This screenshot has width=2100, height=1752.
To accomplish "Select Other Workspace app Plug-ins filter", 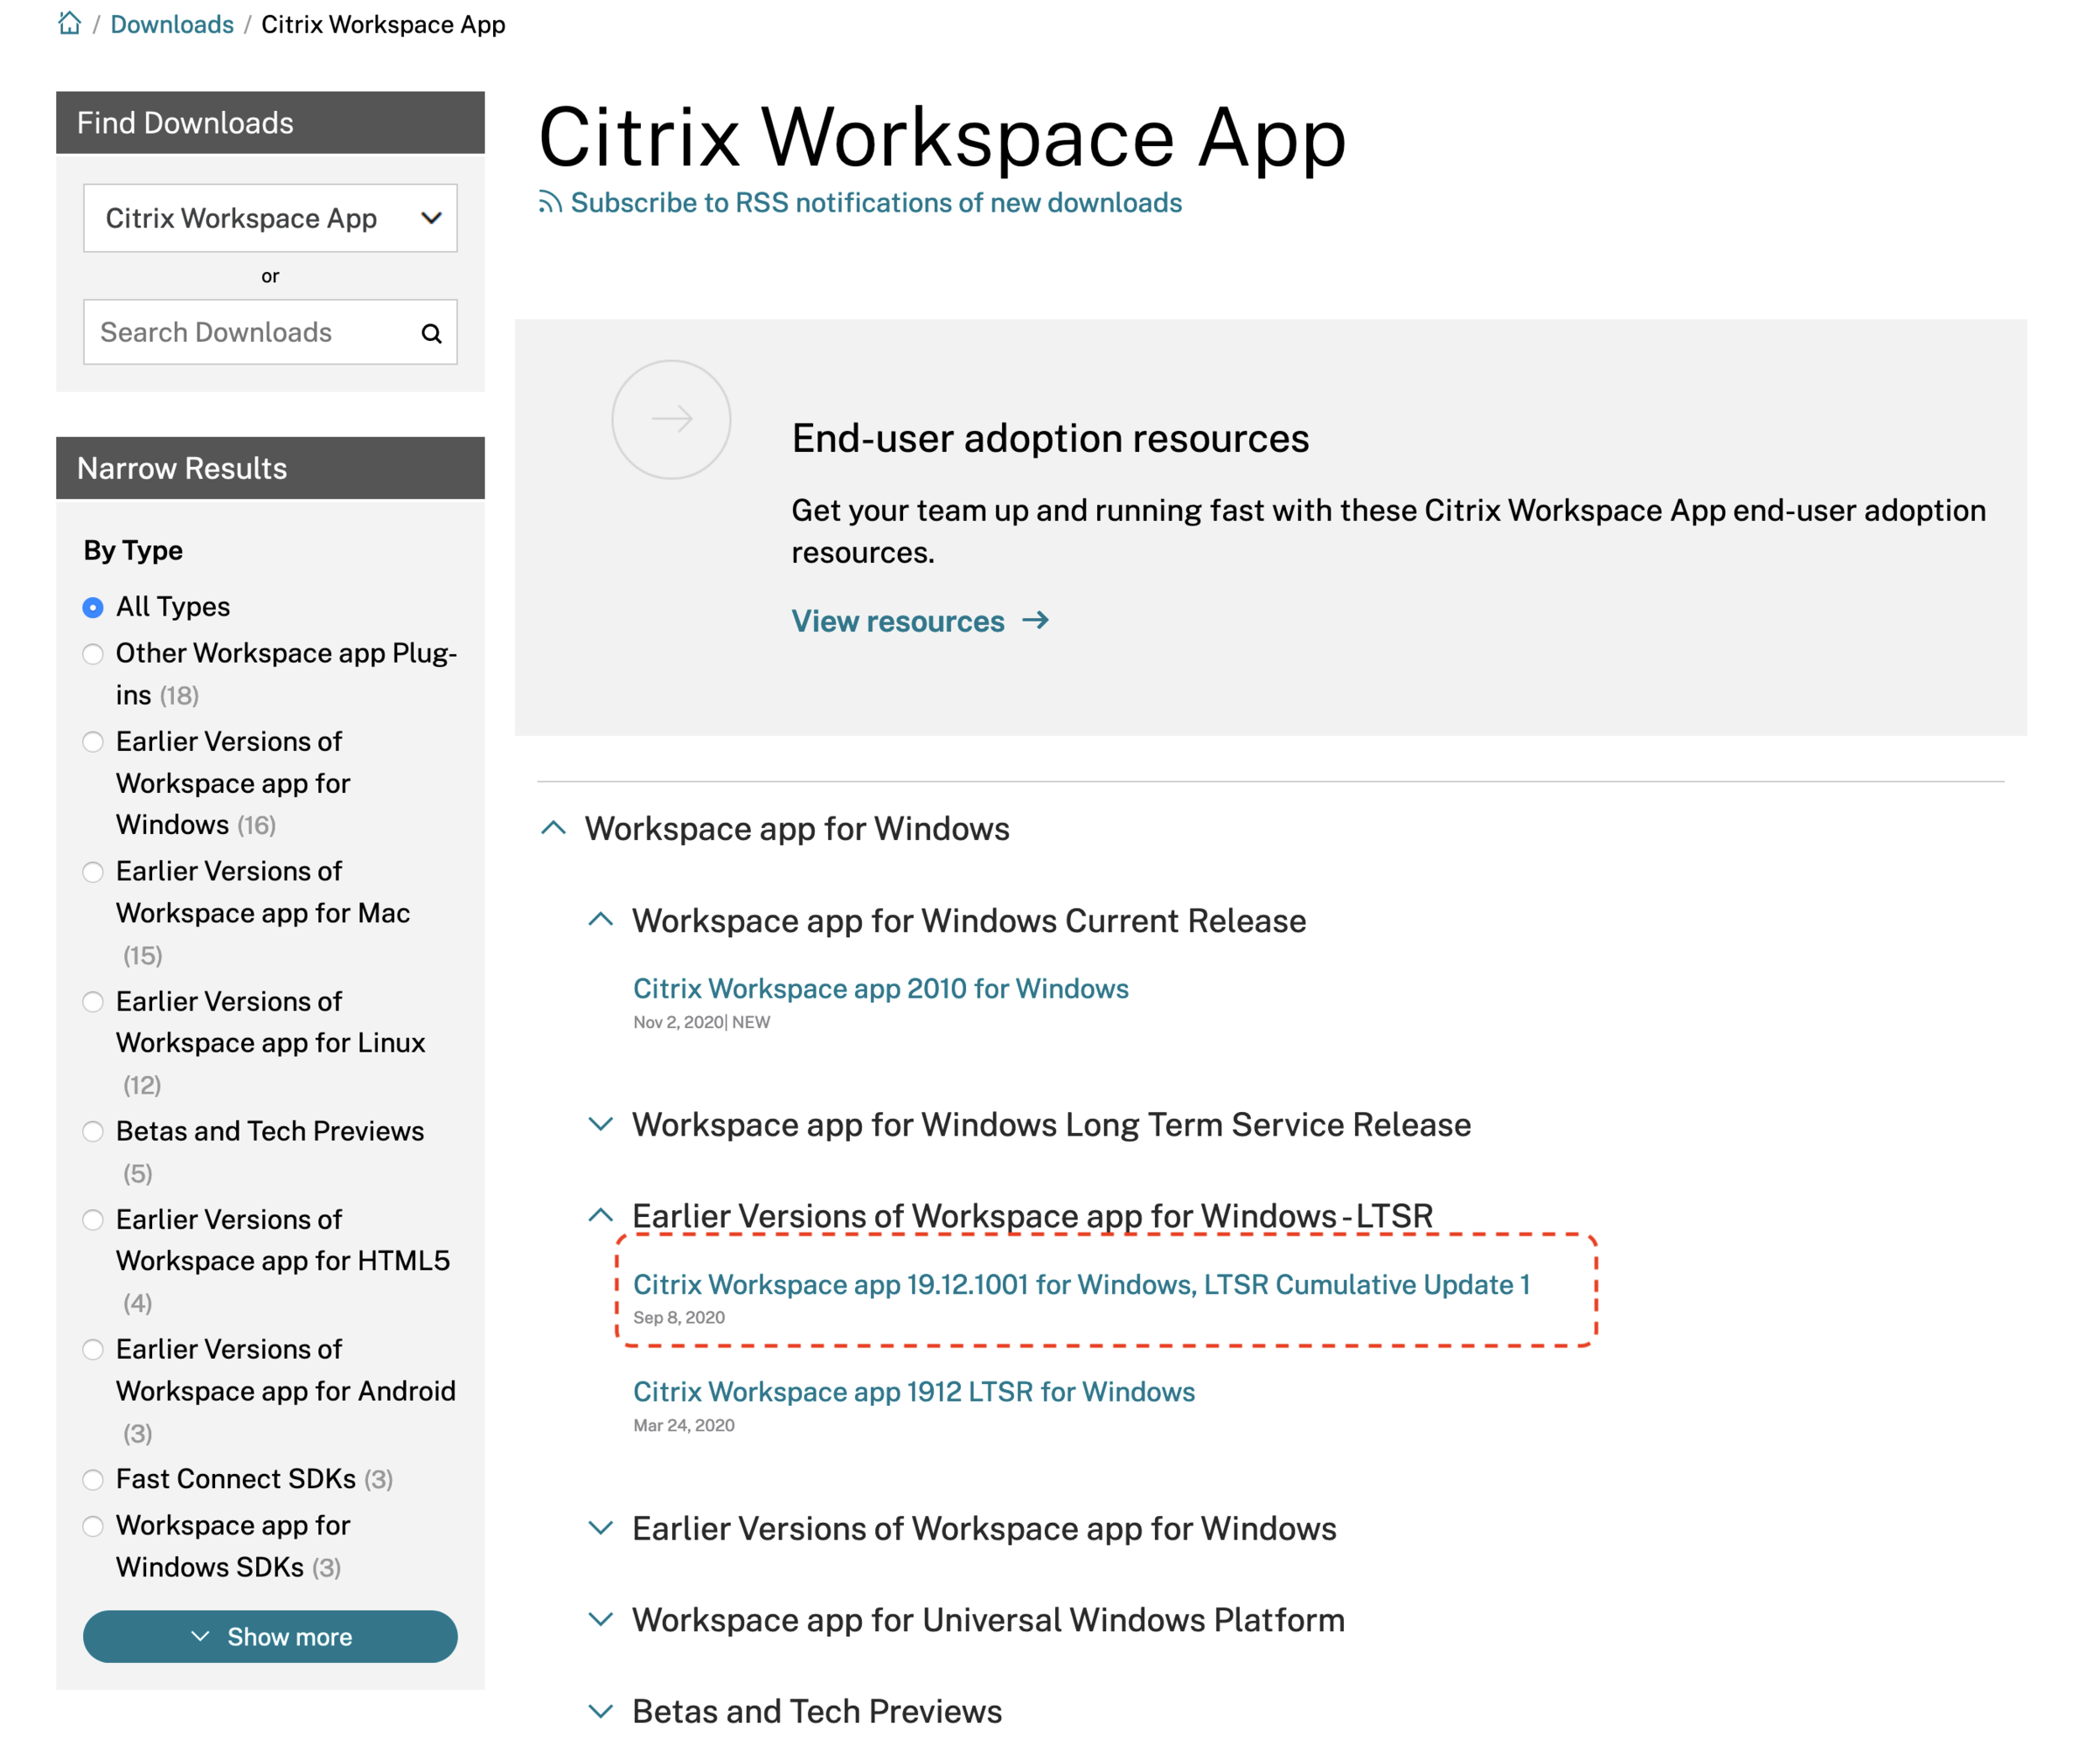I will click(x=93, y=654).
